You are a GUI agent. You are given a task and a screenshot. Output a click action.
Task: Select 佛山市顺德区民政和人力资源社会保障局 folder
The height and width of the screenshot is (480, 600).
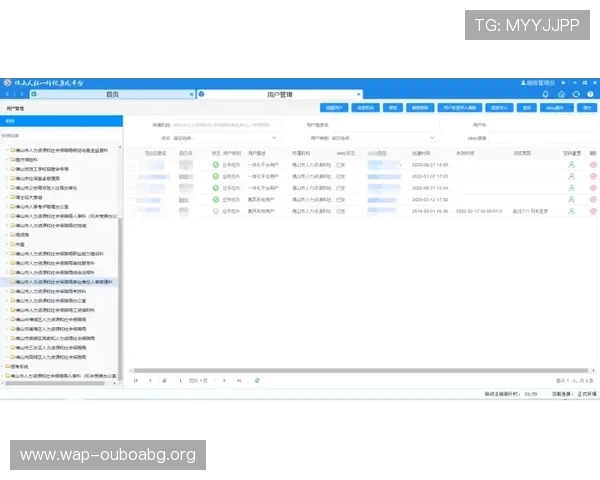point(52,338)
